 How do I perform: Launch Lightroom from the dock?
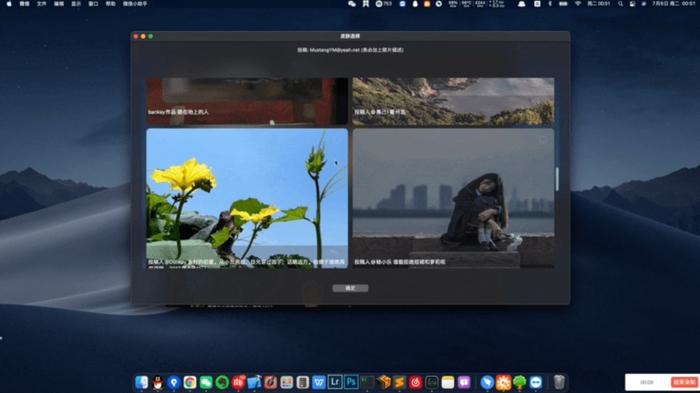coord(335,382)
